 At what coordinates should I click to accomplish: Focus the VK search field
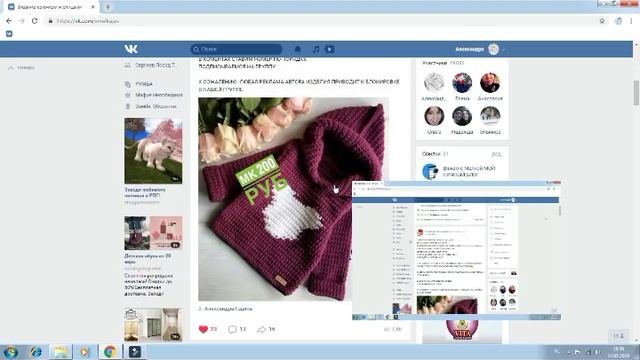pyautogui.click(x=236, y=49)
